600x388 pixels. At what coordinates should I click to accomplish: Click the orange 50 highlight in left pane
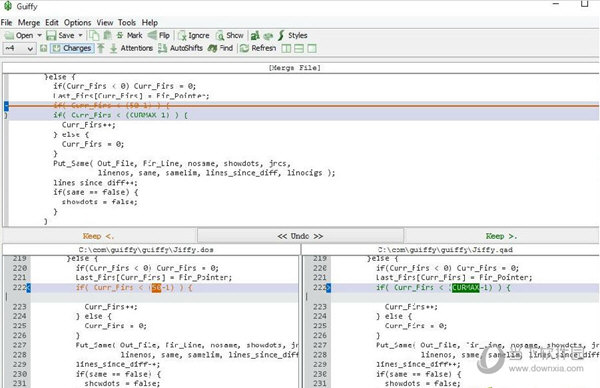(156, 287)
